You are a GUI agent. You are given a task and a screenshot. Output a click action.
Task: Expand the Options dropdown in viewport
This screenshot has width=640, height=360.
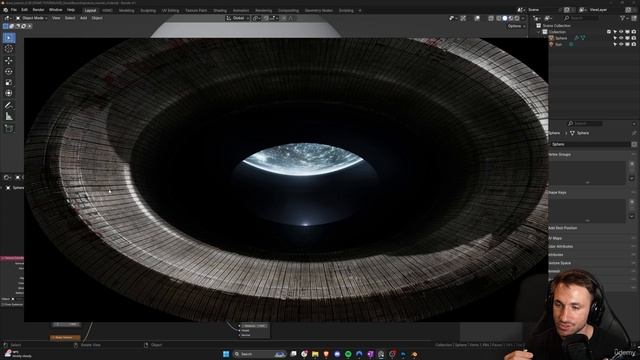coord(517,26)
